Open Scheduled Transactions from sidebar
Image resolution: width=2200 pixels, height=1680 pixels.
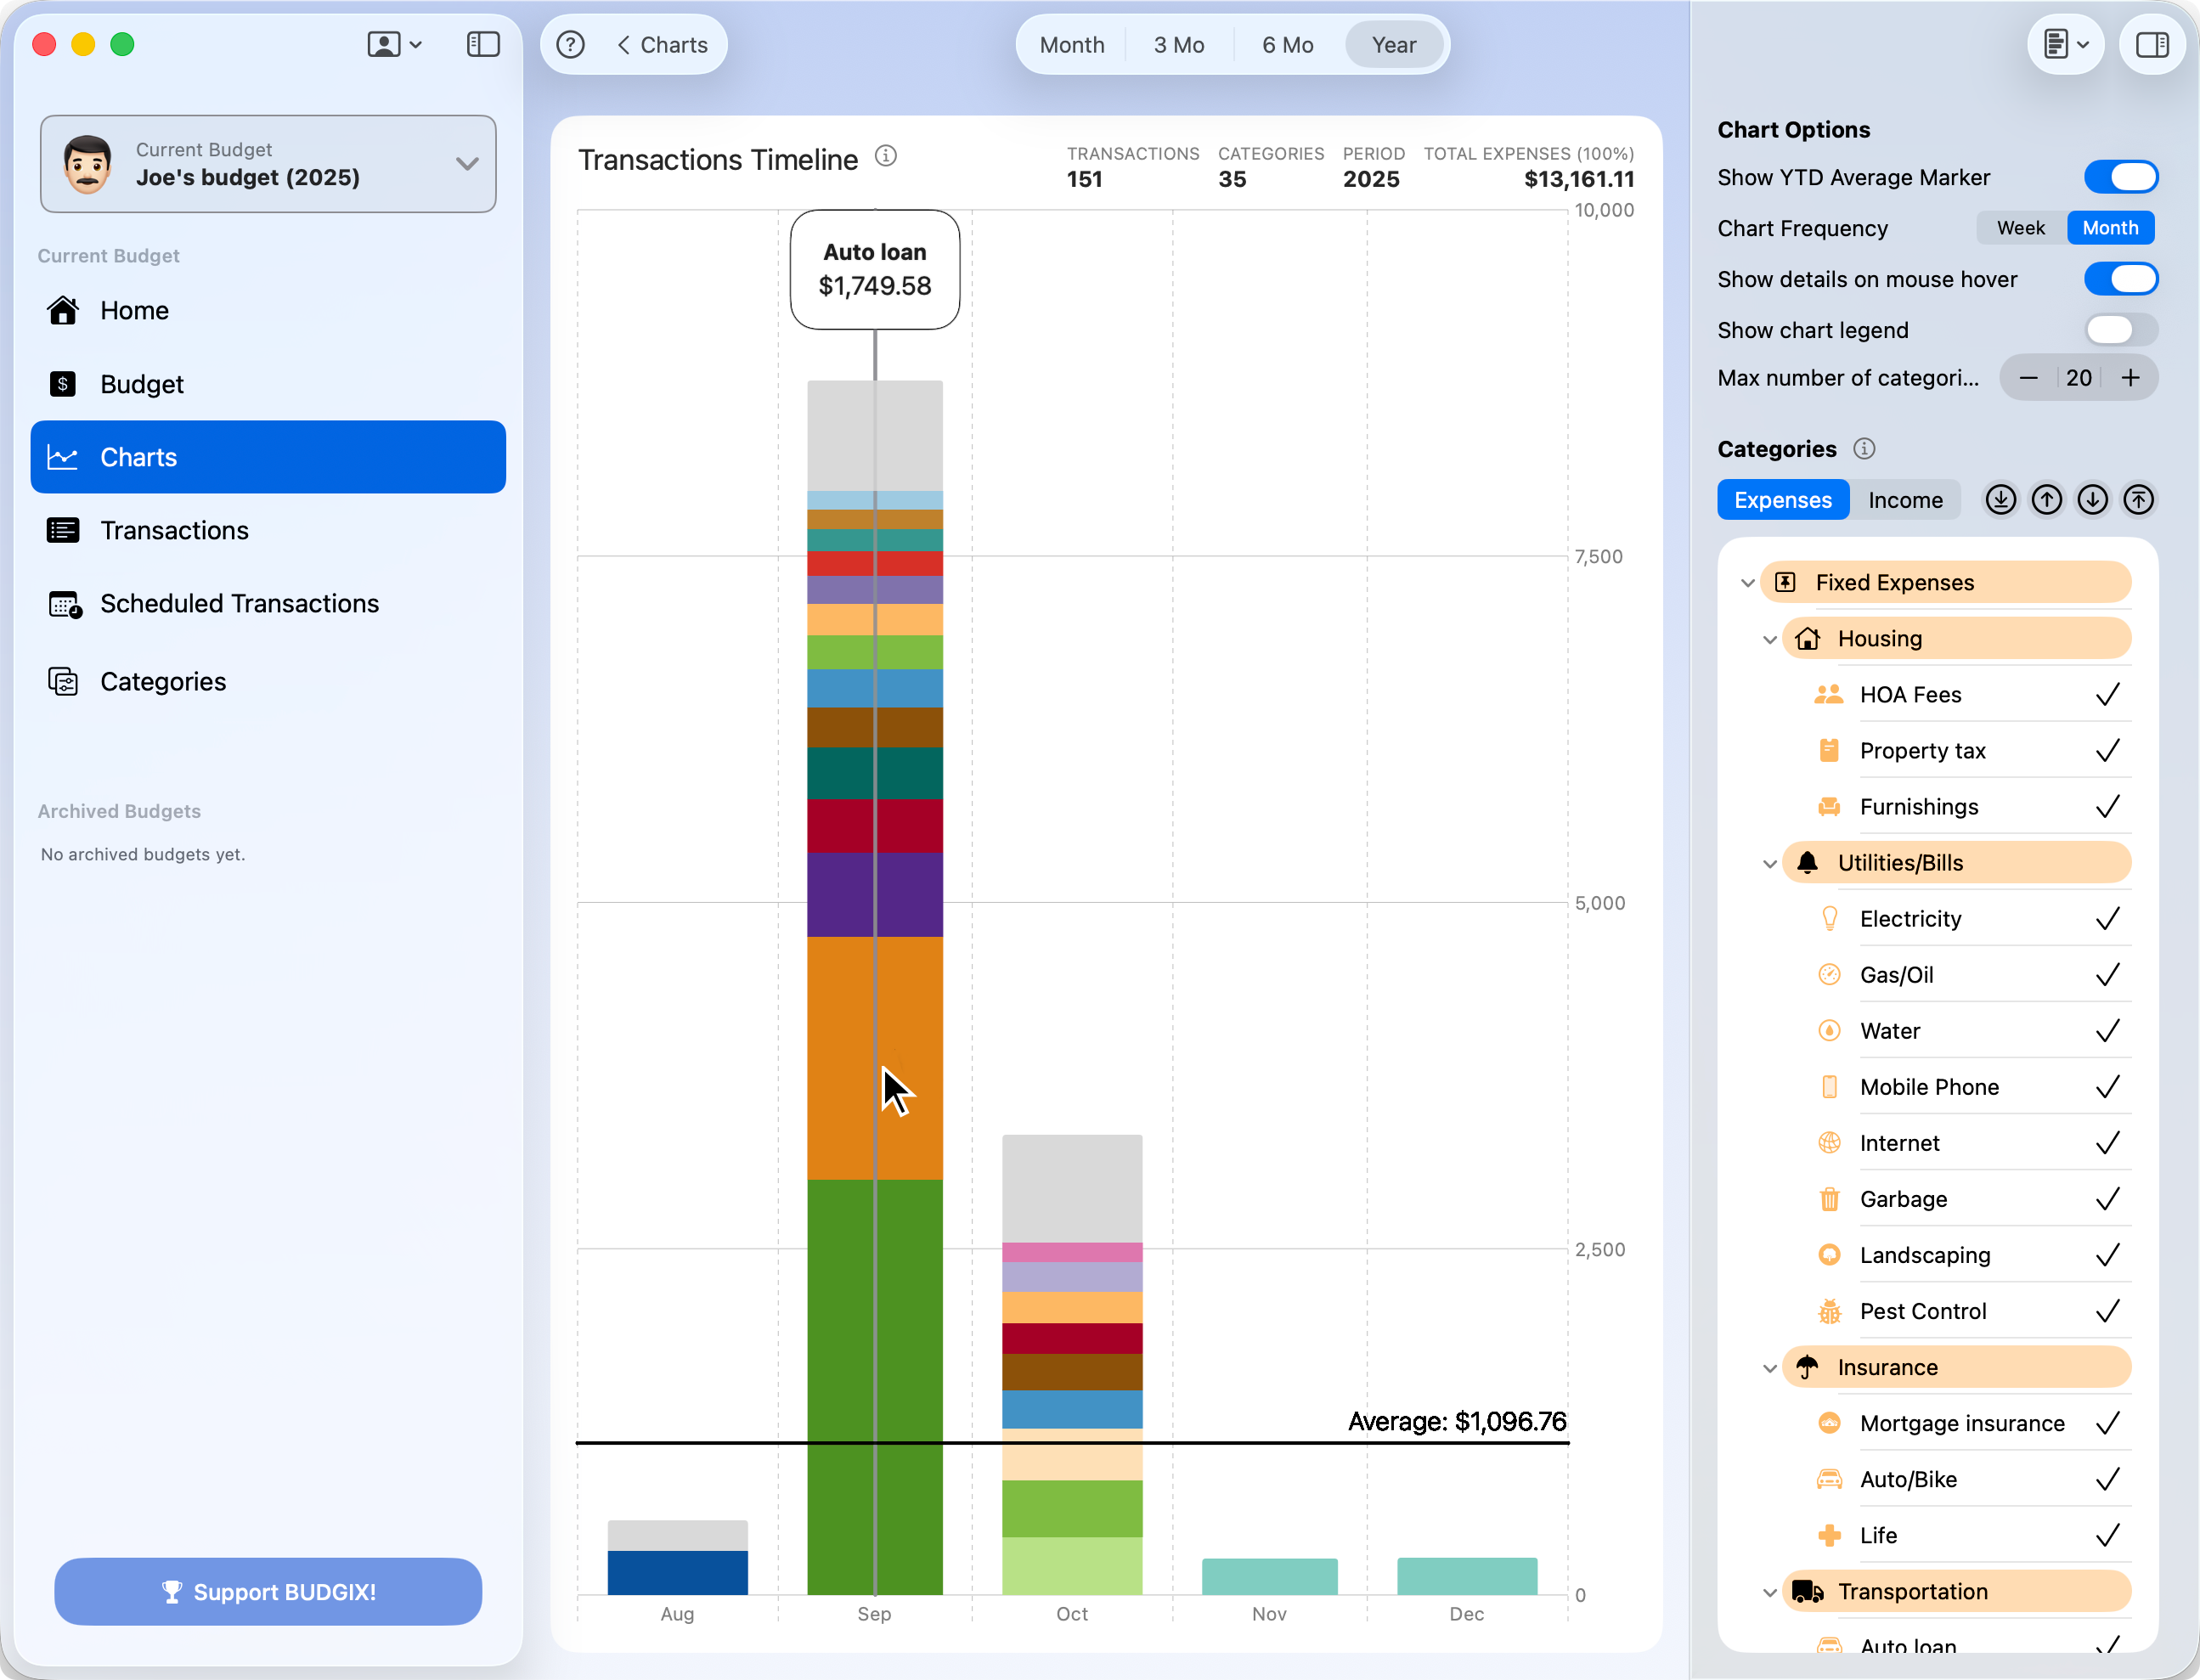tap(239, 604)
